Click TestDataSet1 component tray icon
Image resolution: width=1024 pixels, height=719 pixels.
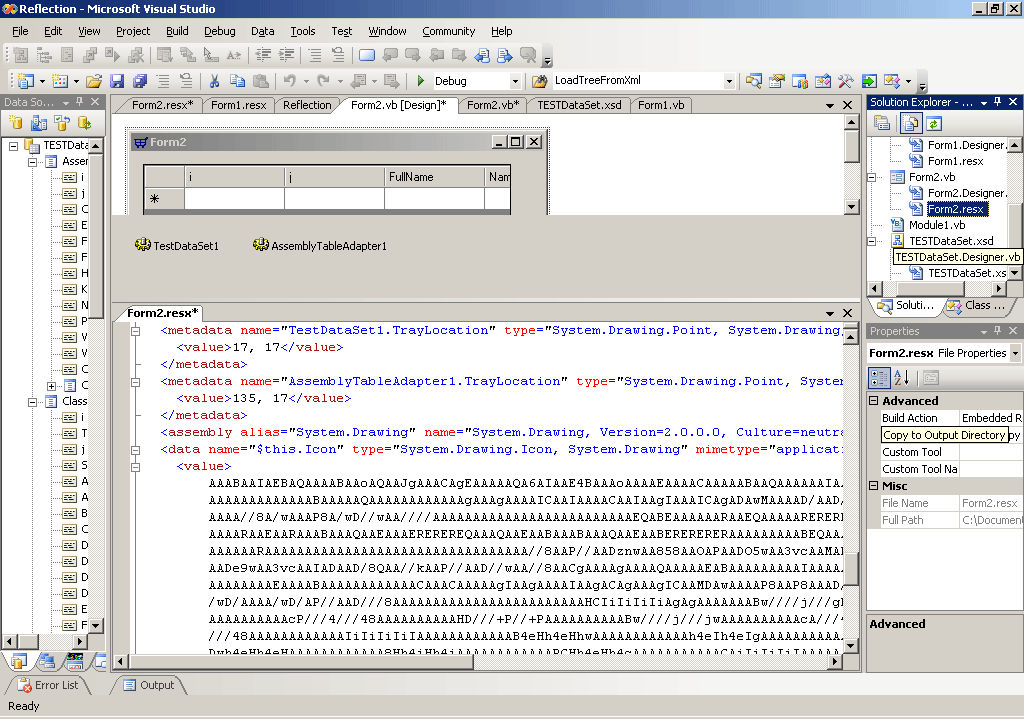pos(142,245)
